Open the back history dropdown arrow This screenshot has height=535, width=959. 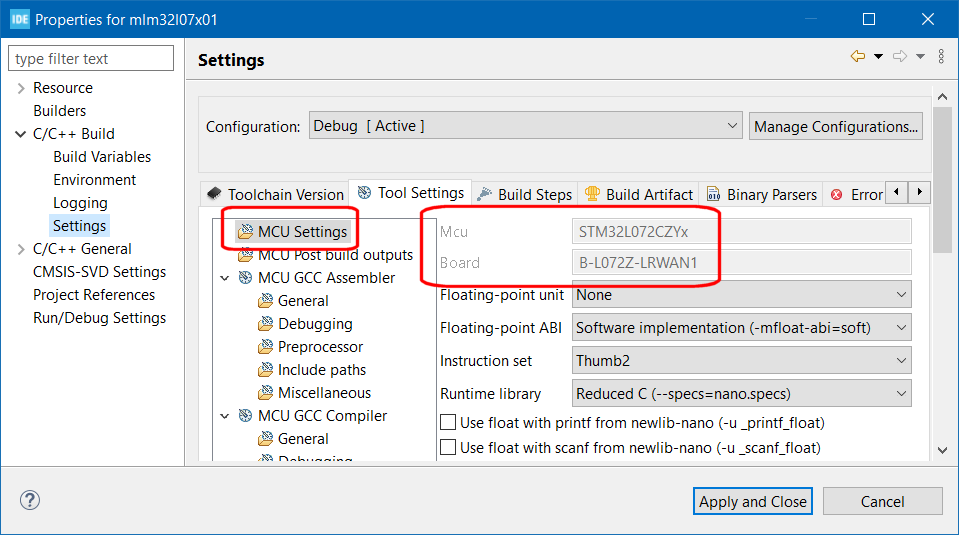tap(878, 56)
